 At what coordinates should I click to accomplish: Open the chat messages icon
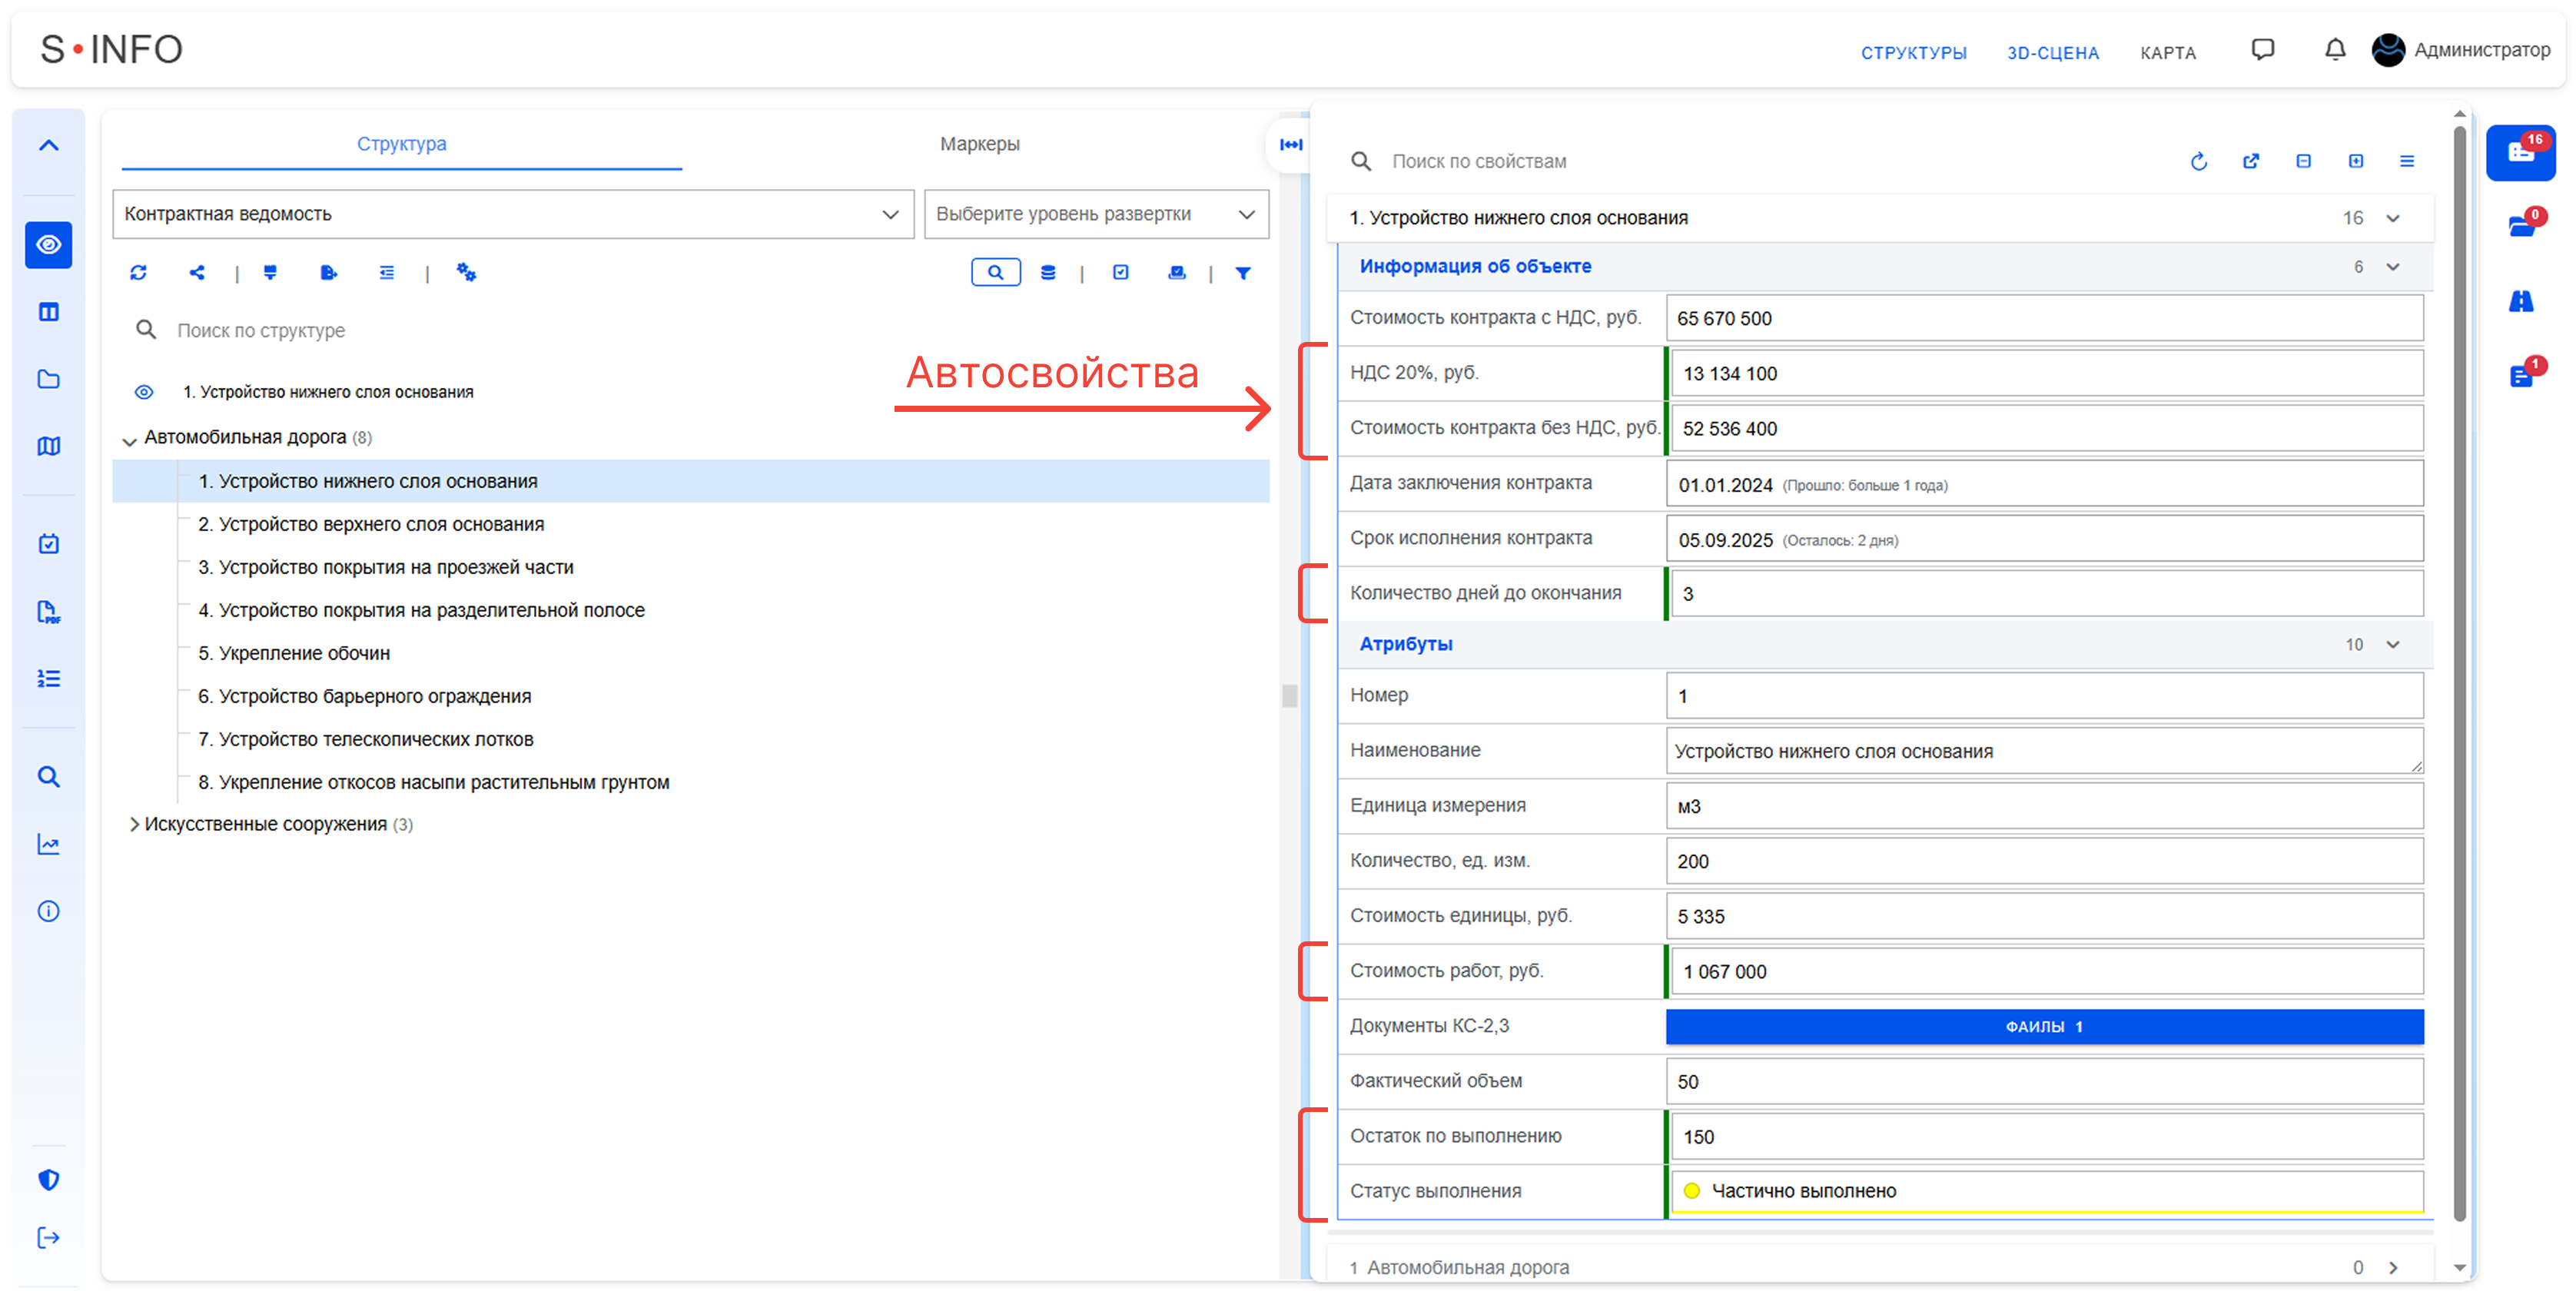coord(2262,50)
